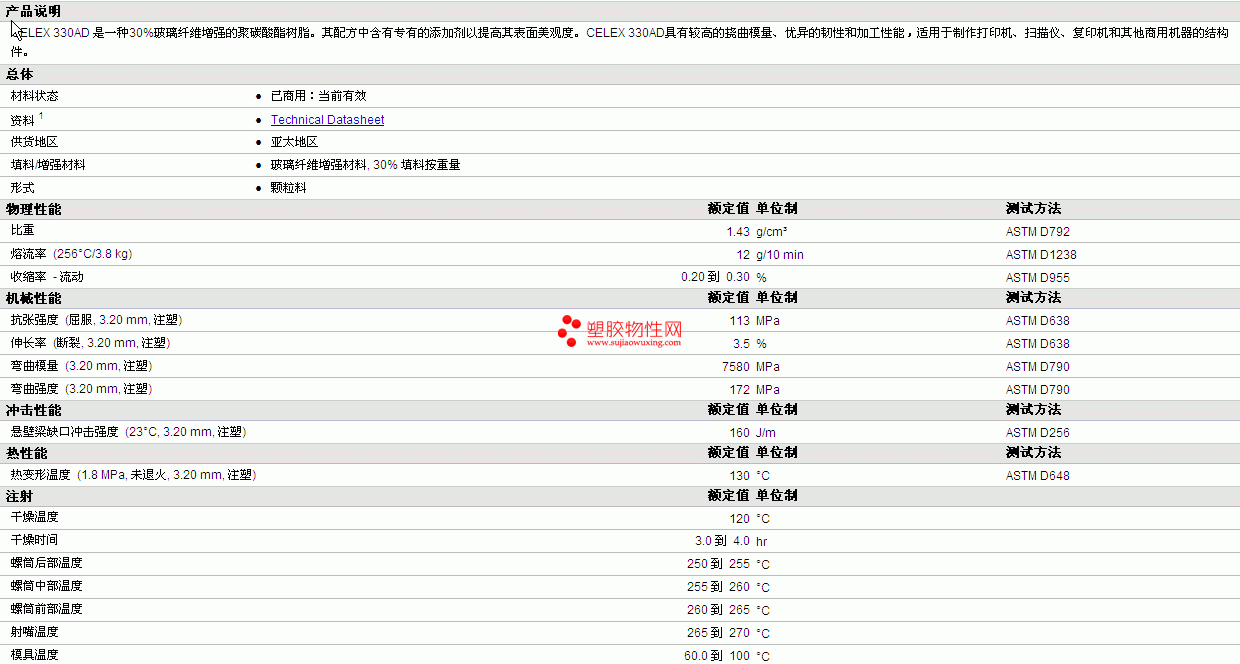The width and height of the screenshot is (1240, 664).
Task: Click the unit g/10 min
Action: 780,255
